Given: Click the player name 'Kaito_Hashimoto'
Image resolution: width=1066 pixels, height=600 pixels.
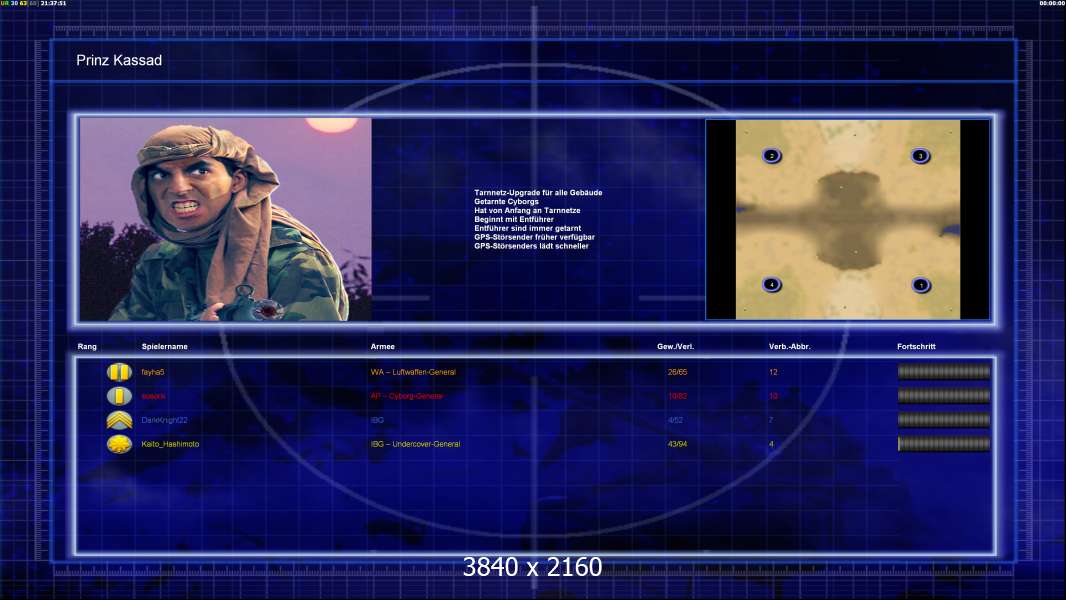Looking at the screenshot, I should pos(170,444).
